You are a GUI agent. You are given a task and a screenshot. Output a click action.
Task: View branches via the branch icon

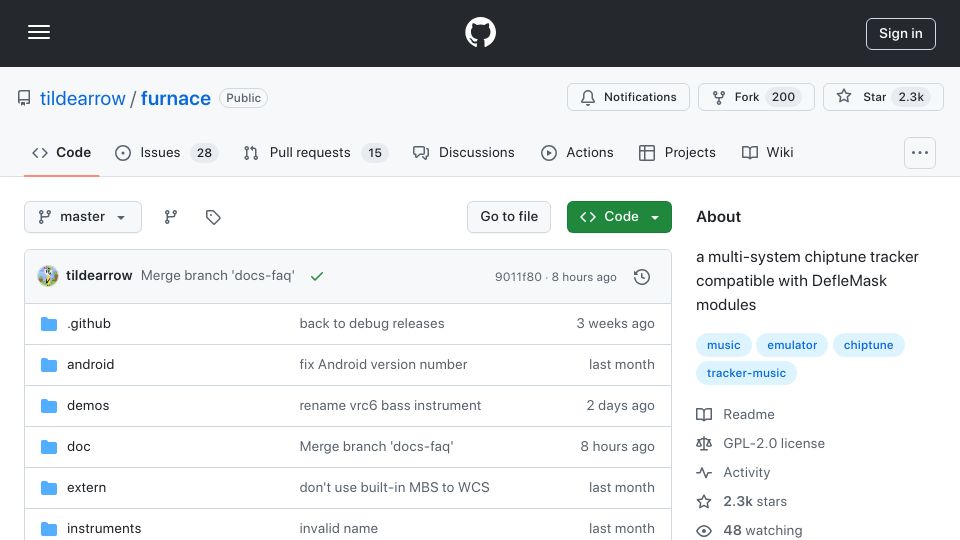(x=171, y=217)
